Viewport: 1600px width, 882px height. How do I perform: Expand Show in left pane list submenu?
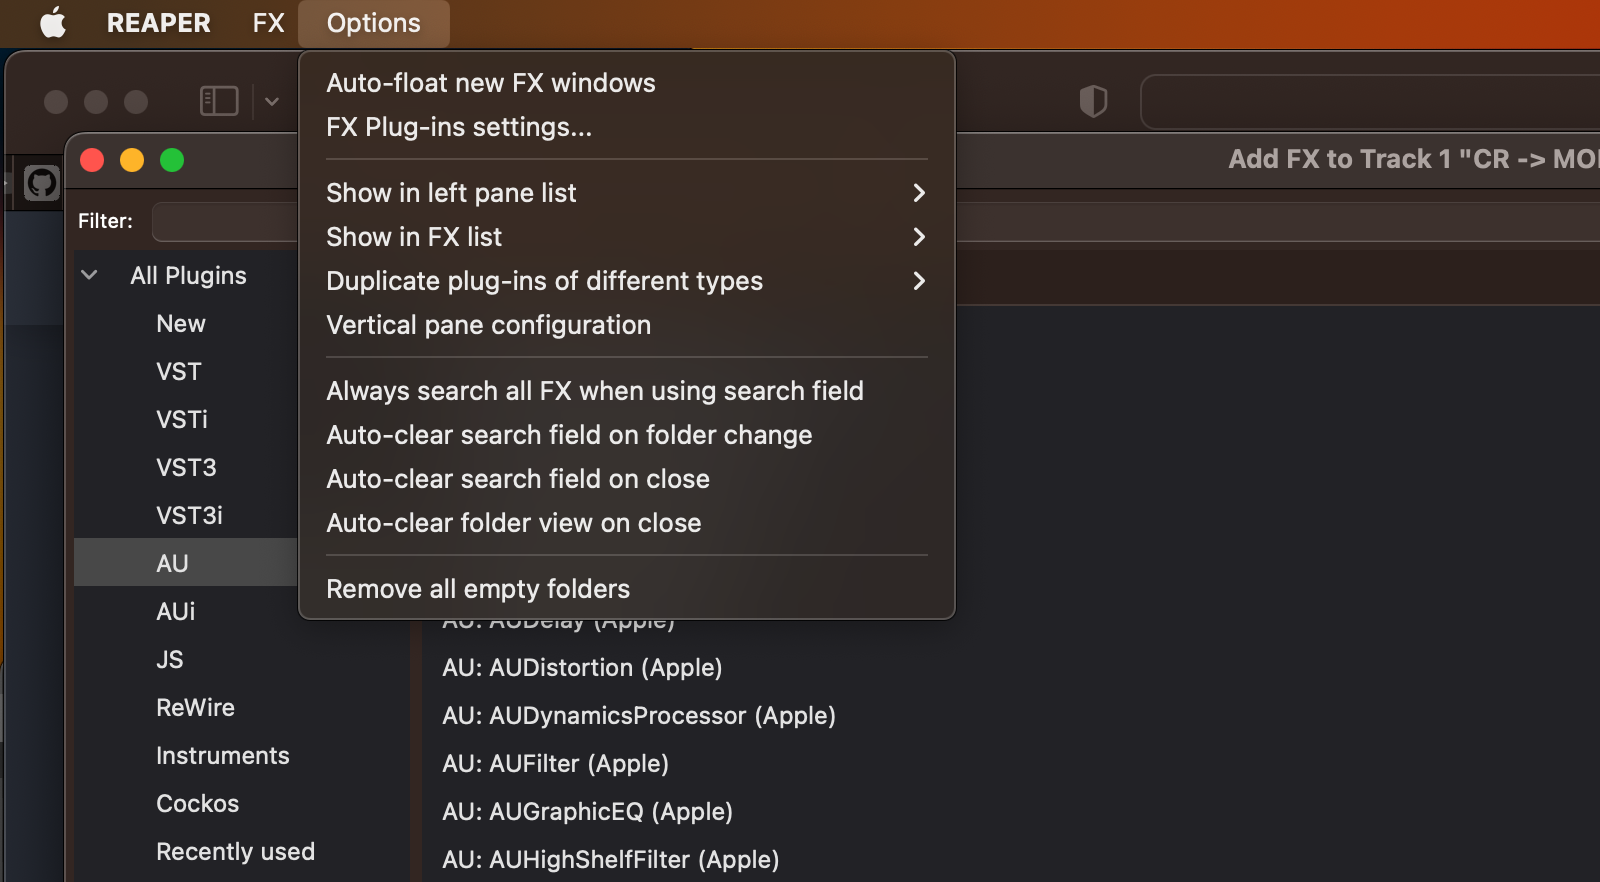pos(627,193)
